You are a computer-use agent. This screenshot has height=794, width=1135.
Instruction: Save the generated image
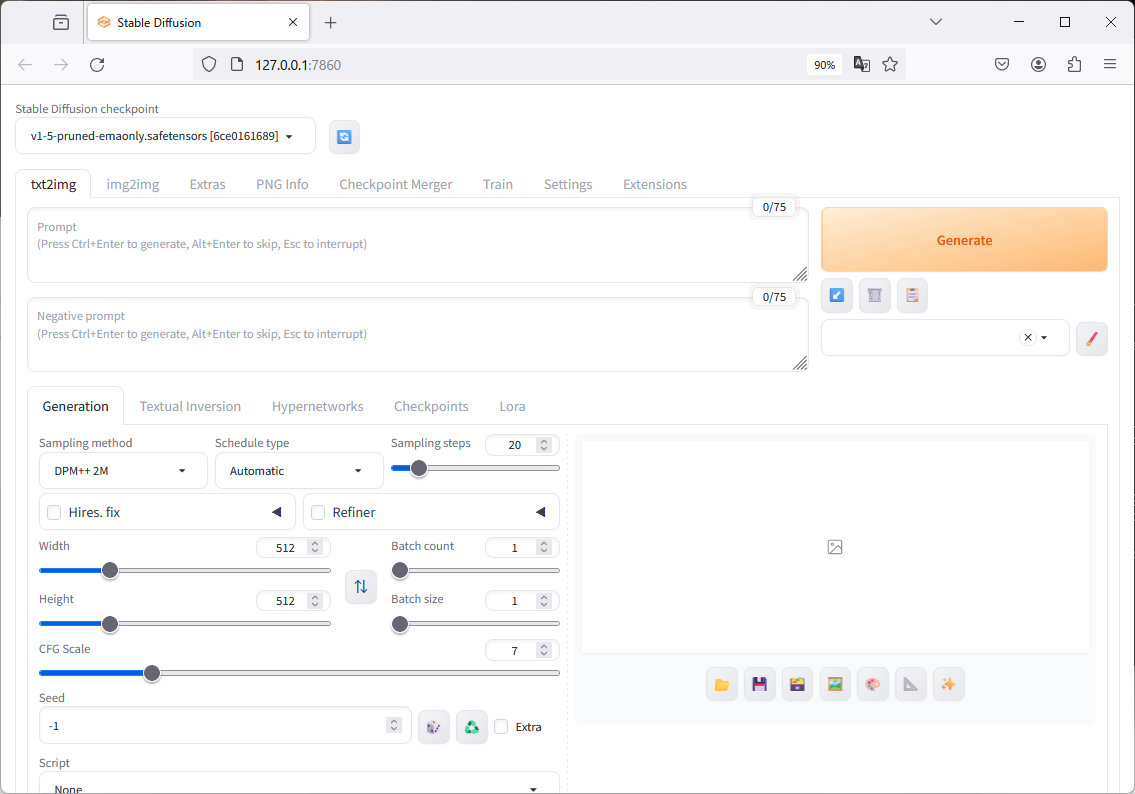[759, 683]
